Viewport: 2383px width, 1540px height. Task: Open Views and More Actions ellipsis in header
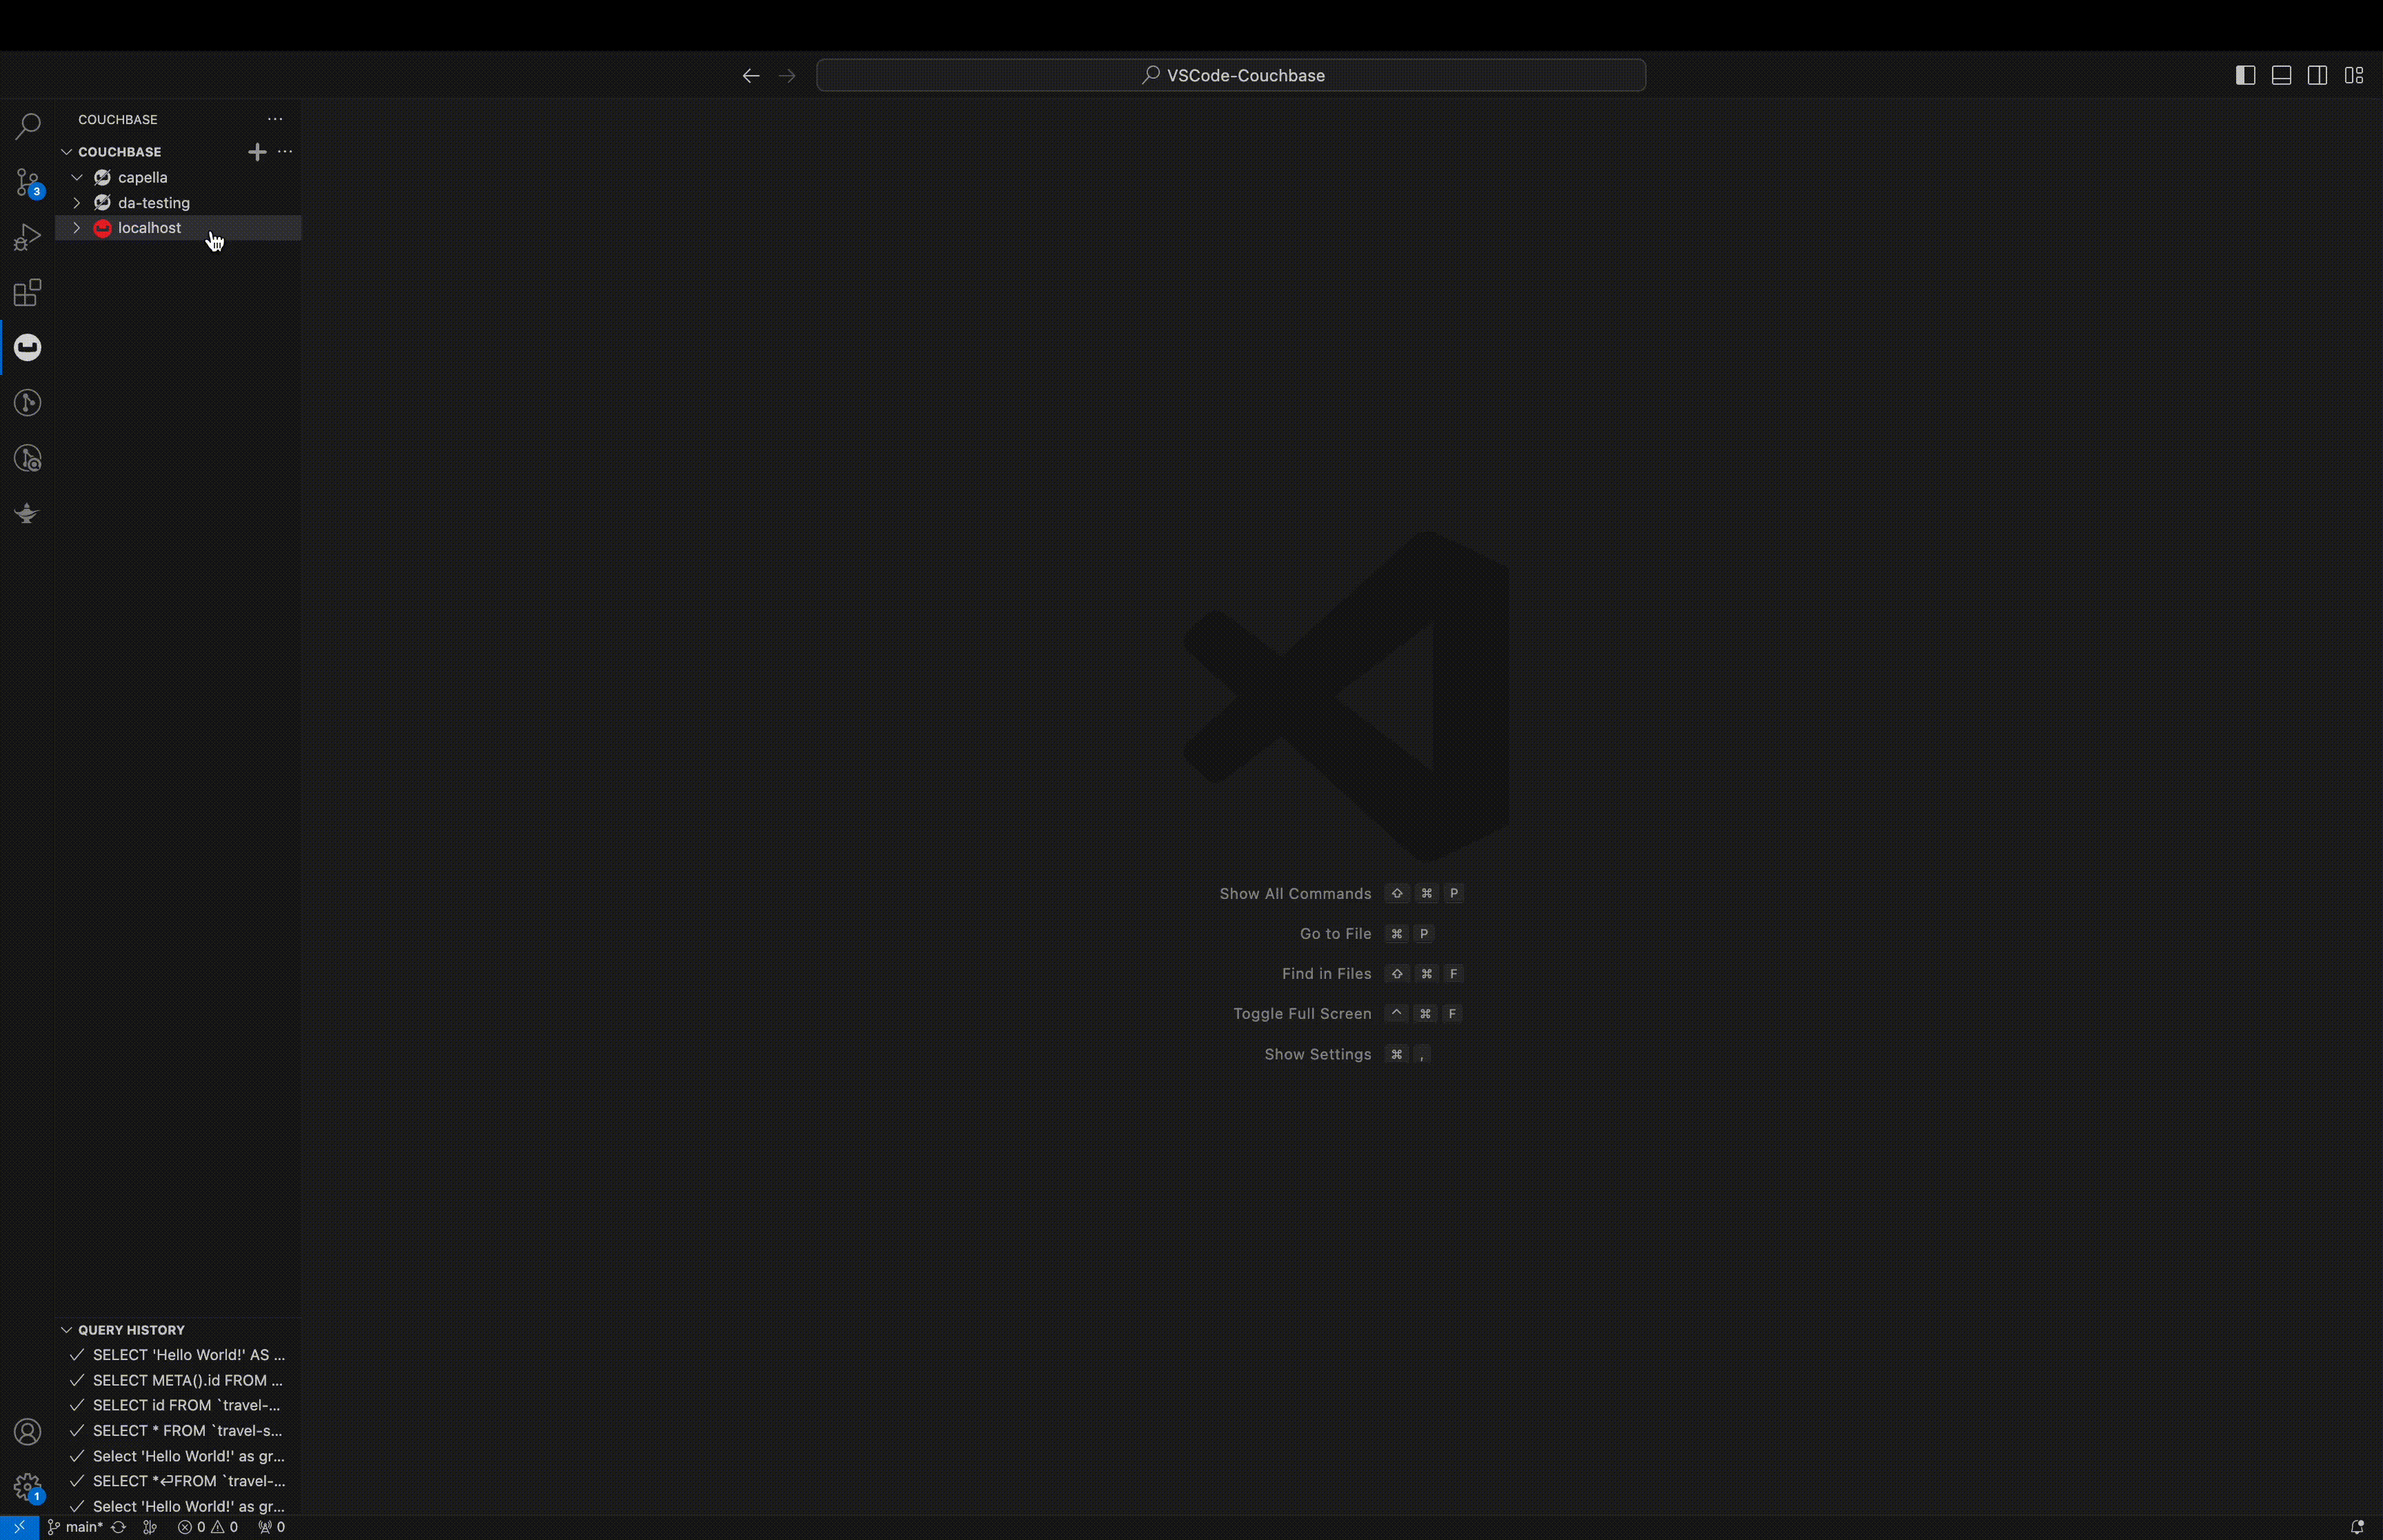(275, 119)
